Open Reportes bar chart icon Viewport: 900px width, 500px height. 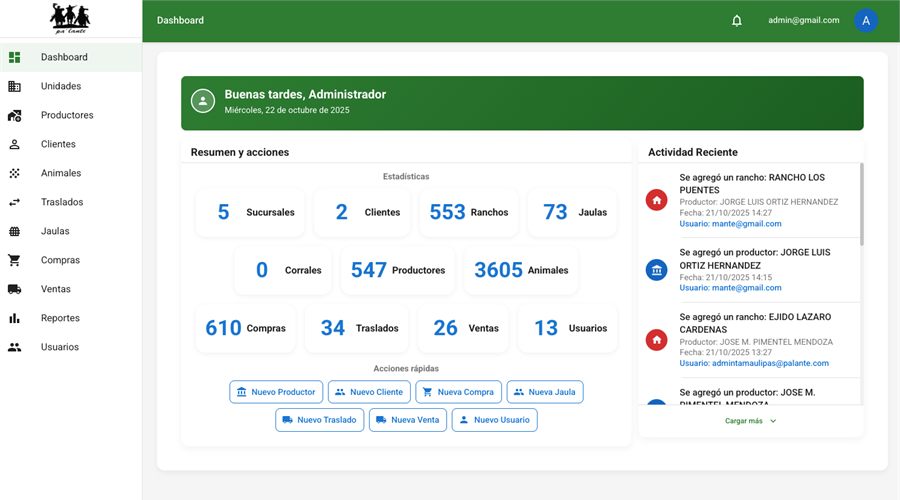coord(14,318)
